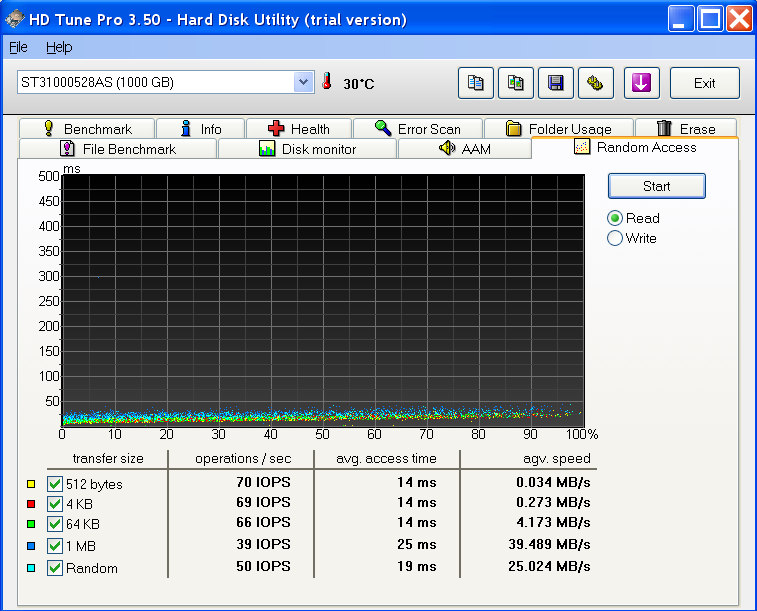Click the floppy disk save icon
757x611 pixels.
click(555, 84)
